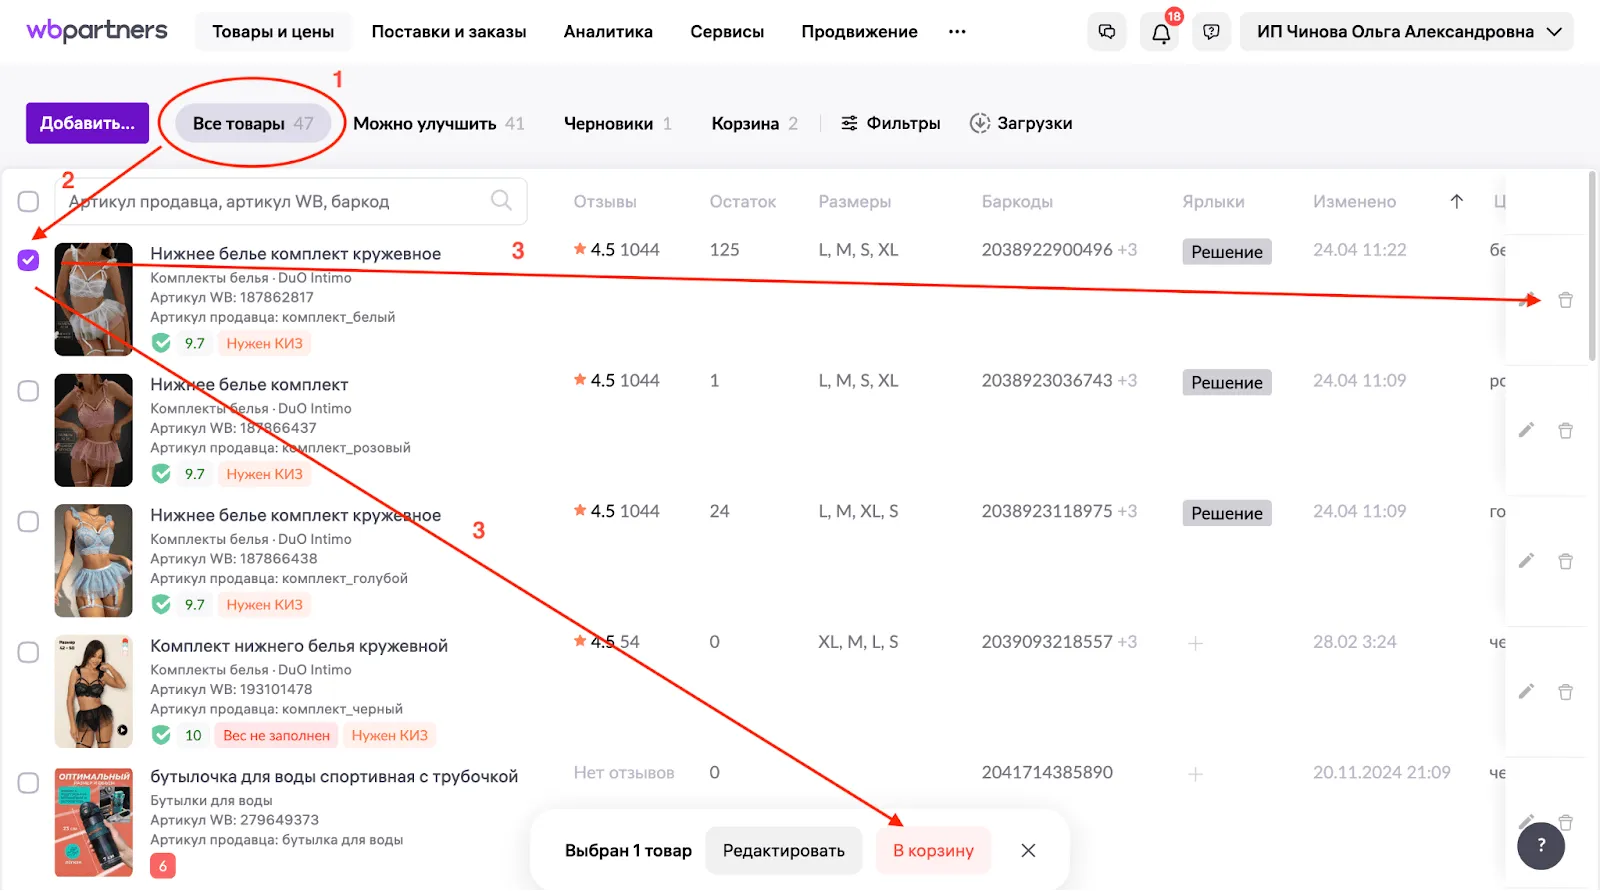1600x891 pixels.
Task: Delete the pink lingerie set with trash icon
Action: click(1565, 431)
